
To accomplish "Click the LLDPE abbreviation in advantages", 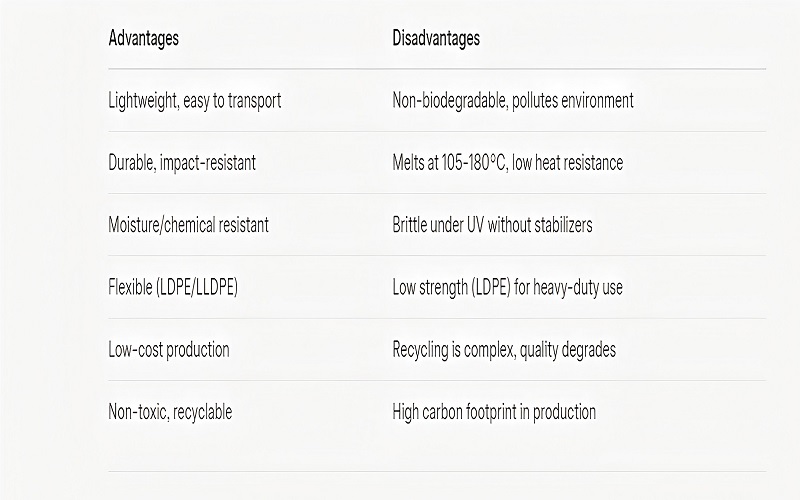I will (216, 287).
